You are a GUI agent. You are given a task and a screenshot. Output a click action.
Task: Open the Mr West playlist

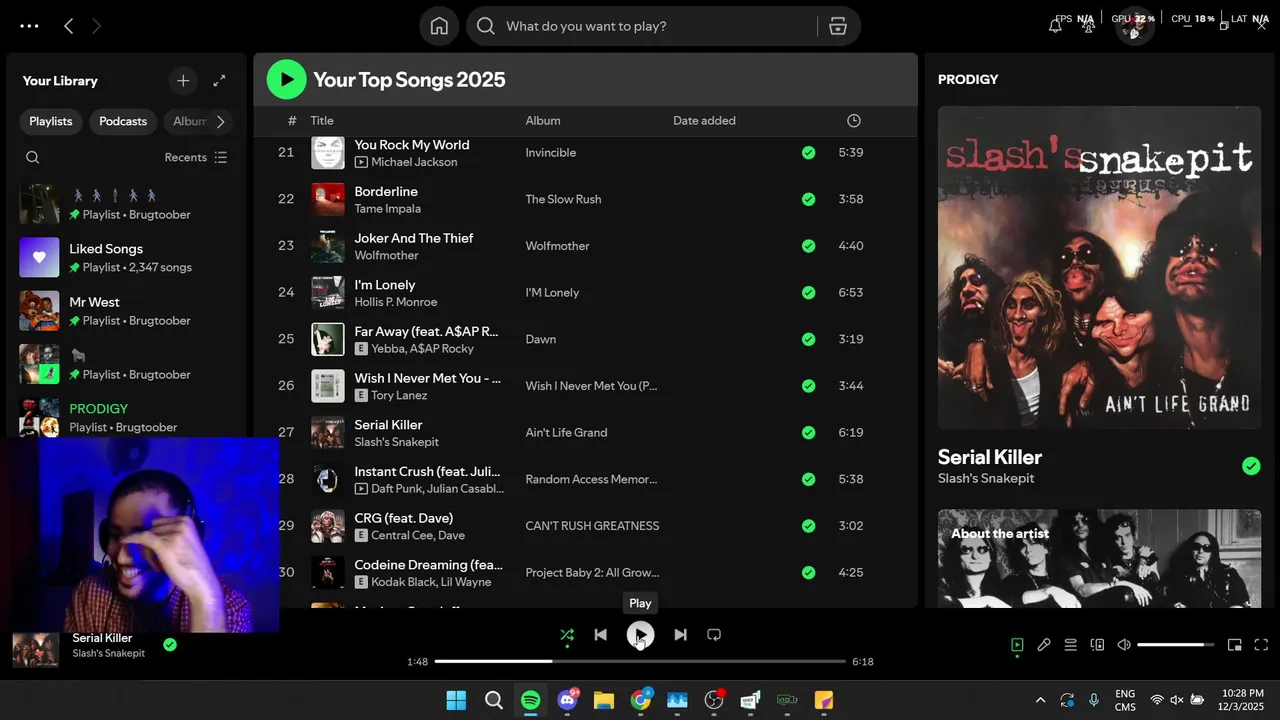128,311
